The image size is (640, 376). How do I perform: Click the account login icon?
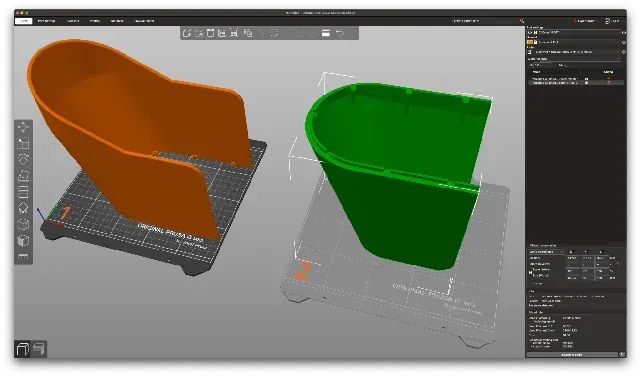pyautogui.click(x=607, y=21)
